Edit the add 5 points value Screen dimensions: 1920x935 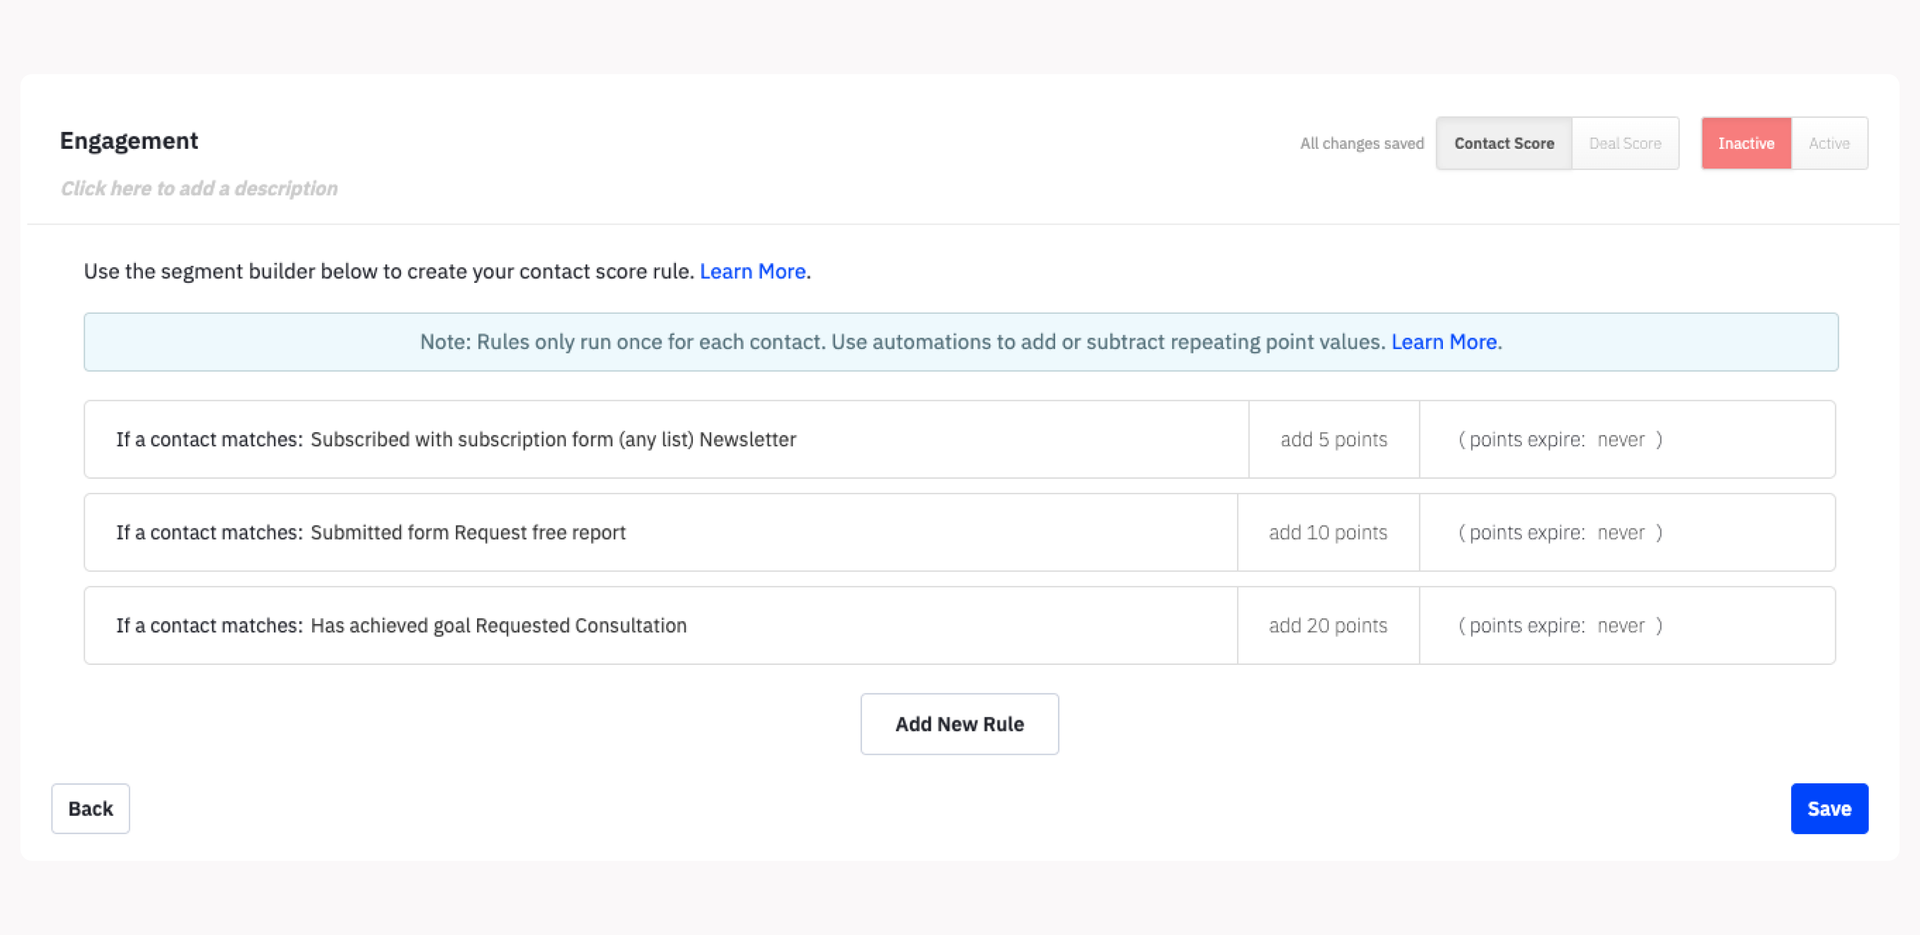(1333, 439)
